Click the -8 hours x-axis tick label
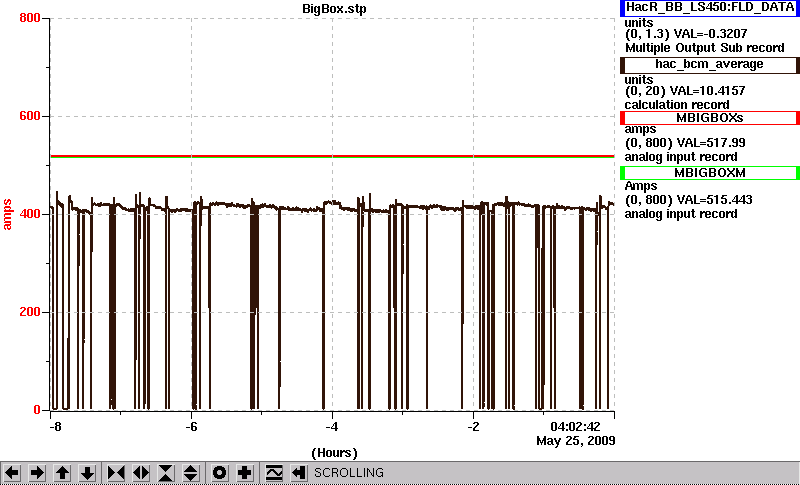The image size is (800, 485). pyautogui.click(x=55, y=427)
